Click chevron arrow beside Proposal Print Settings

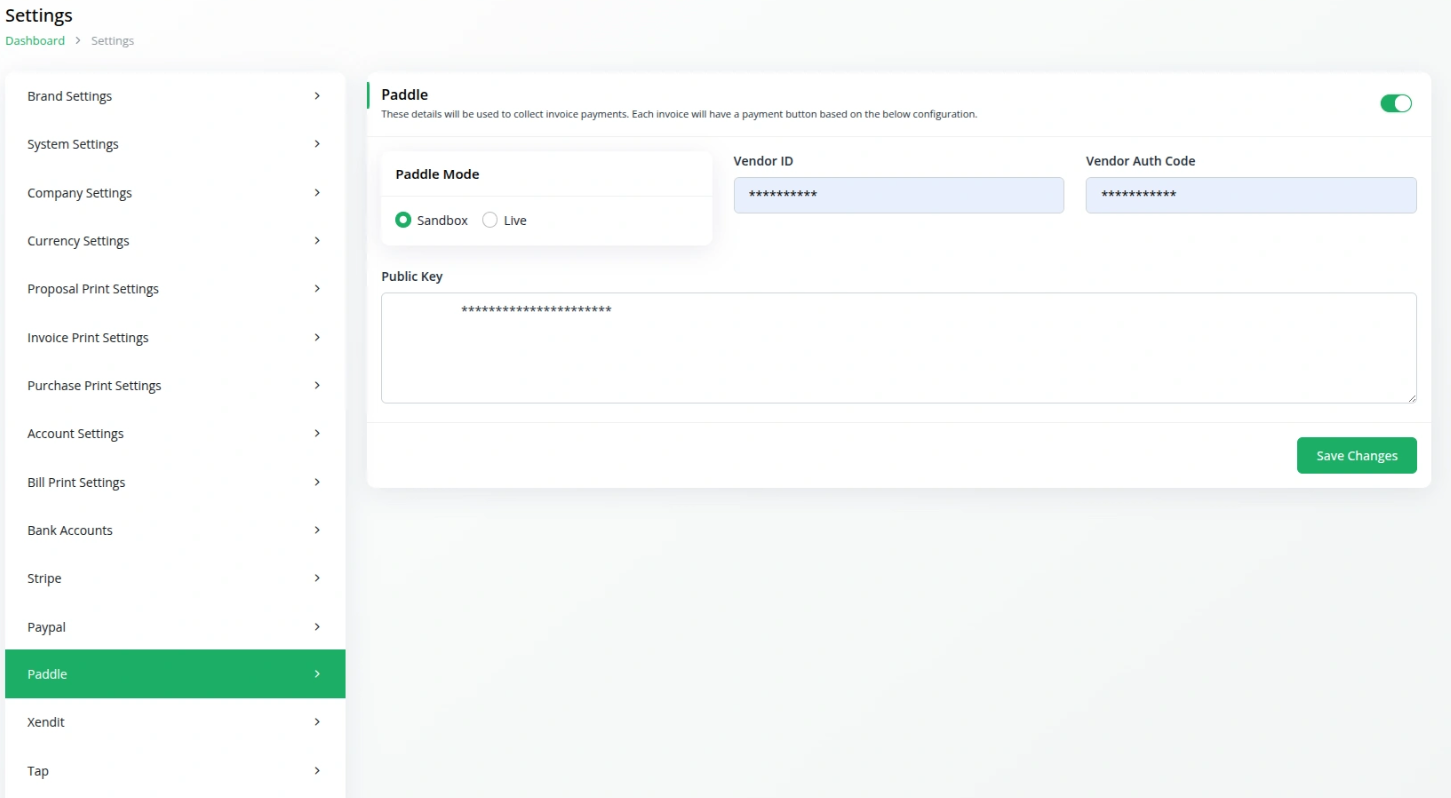[317, 288]
